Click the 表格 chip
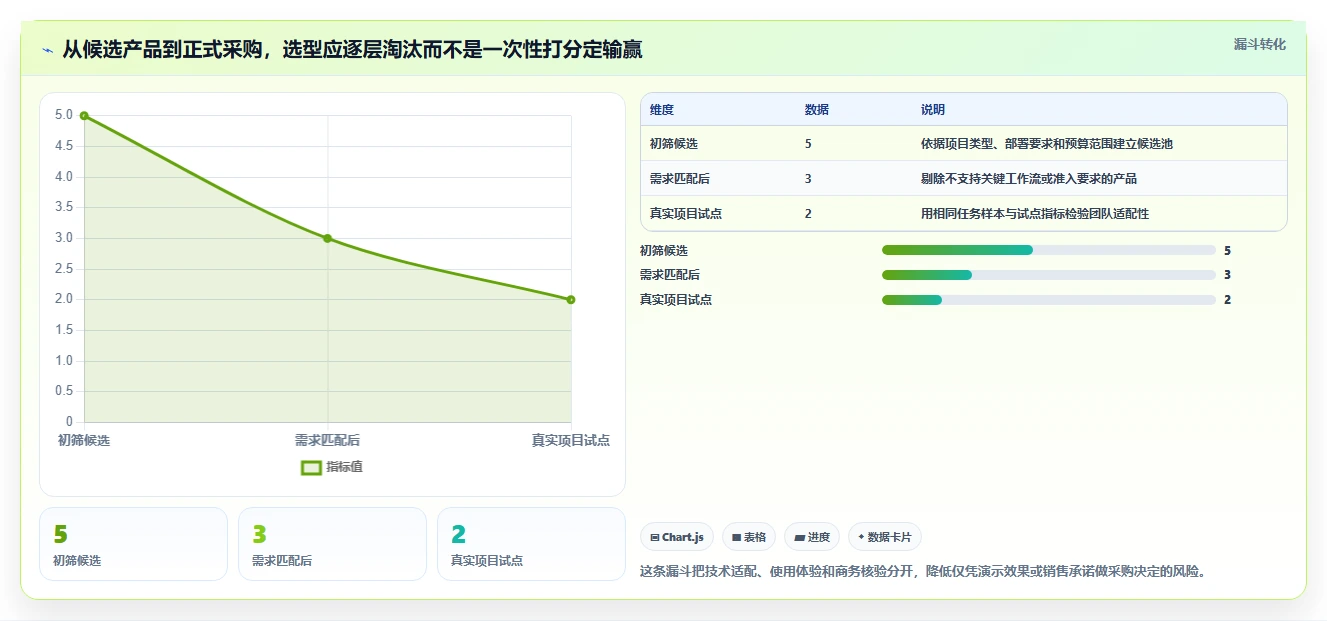This screenshot has width=1327, height=621. (749, 537)
